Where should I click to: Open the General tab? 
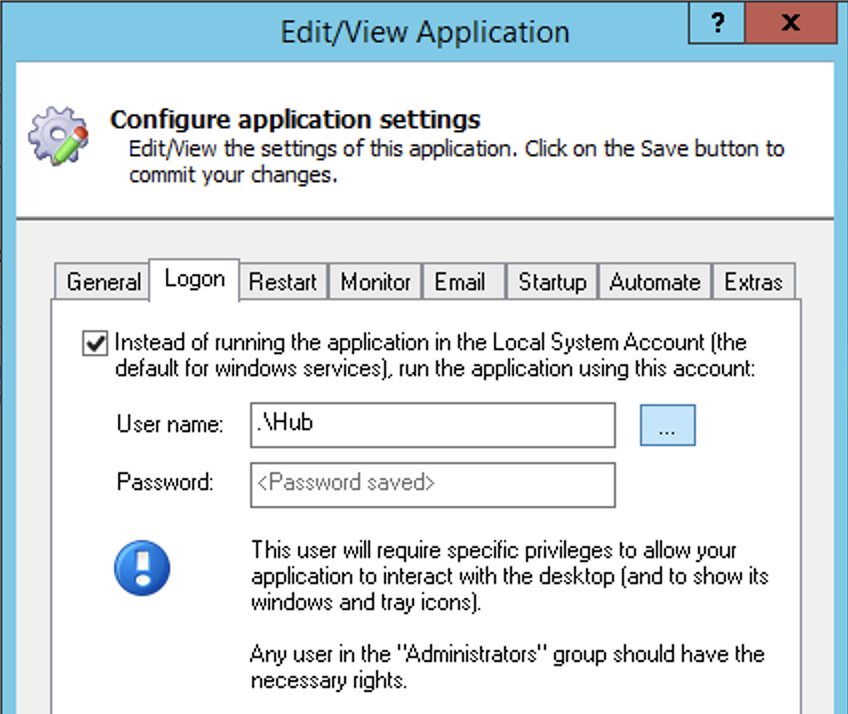(102, 282)
